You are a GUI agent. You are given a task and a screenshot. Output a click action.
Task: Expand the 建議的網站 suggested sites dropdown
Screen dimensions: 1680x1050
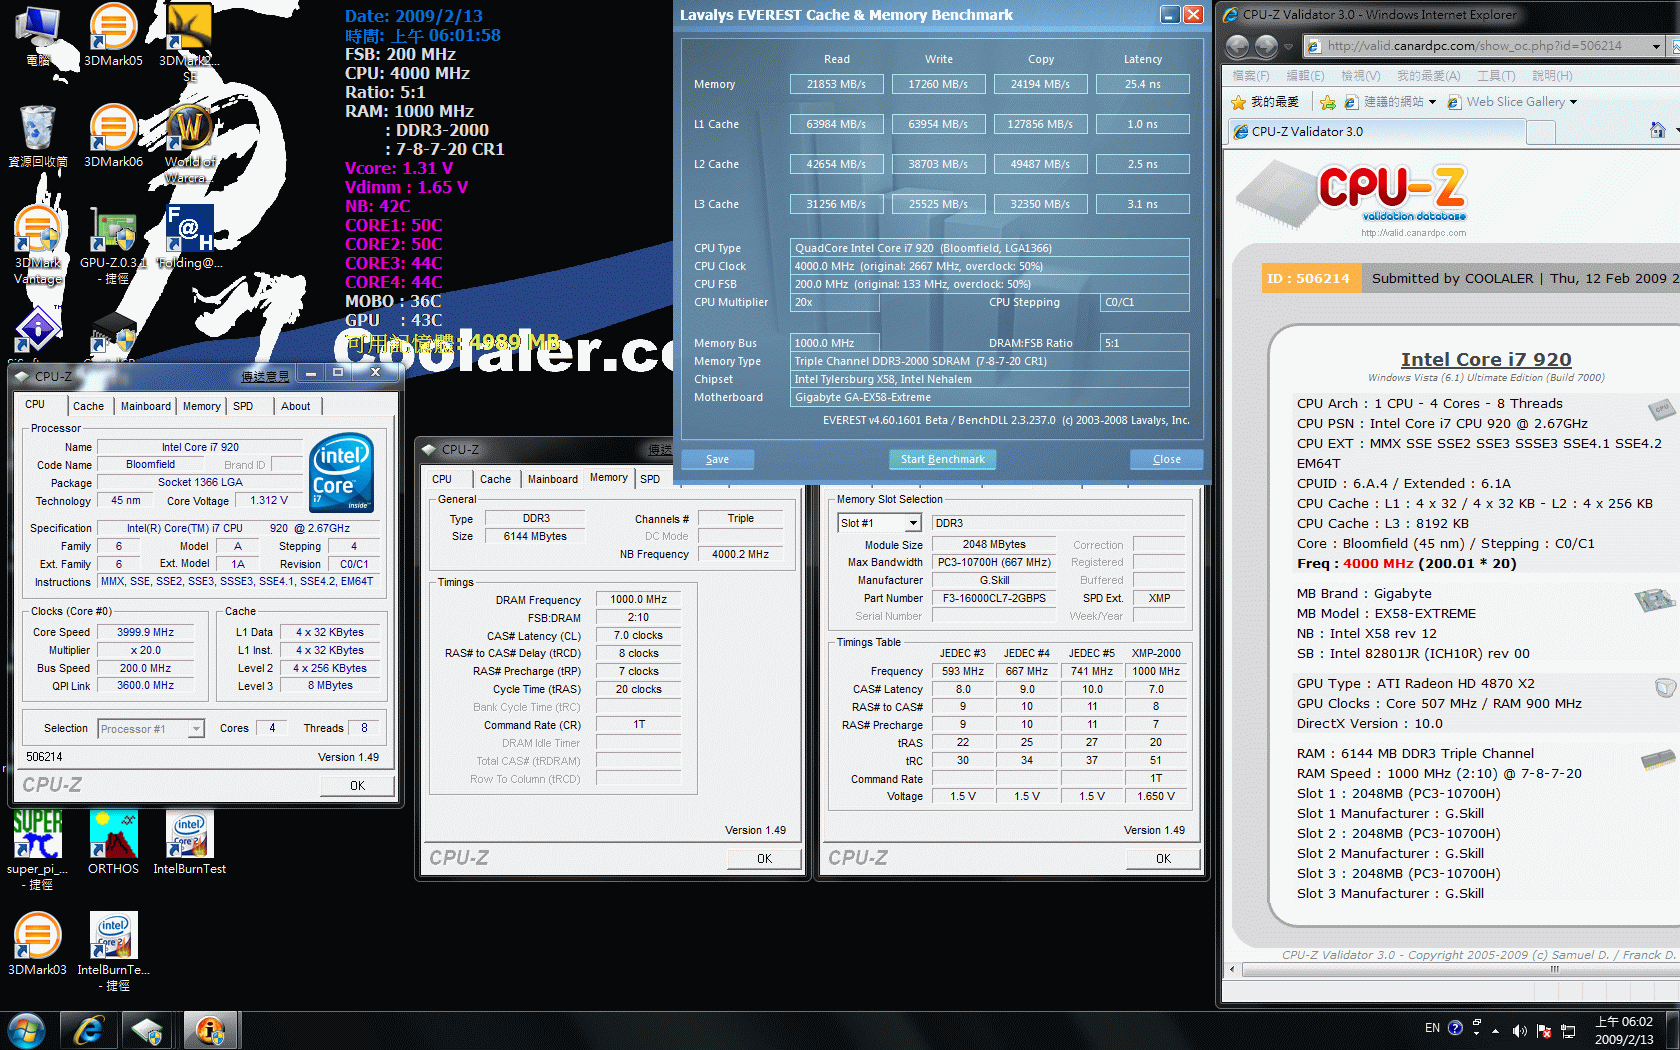point(1432,102)
